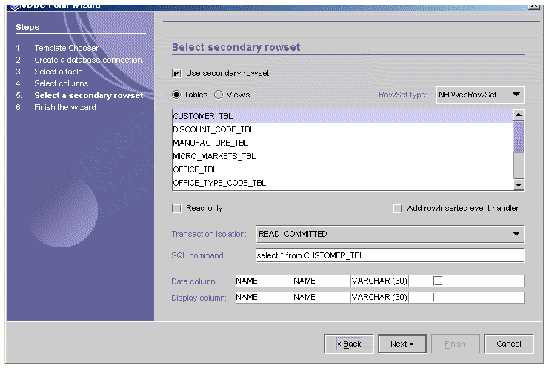Viewport: 549px width, 368px height.
Task: Click step 6 Finish the wizard
Action: tap(65, 107)
